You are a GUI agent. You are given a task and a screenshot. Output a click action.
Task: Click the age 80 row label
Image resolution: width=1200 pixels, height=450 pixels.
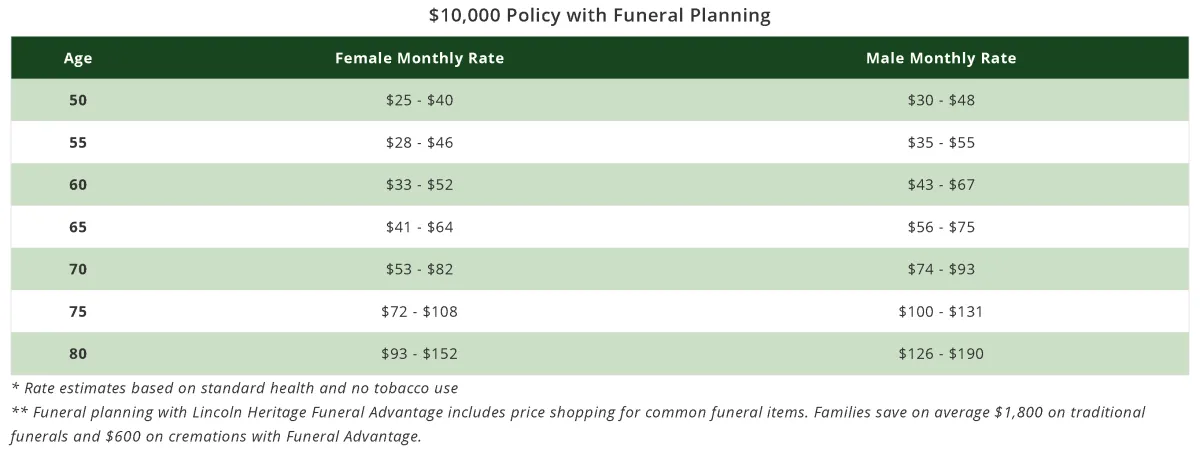click(78, 353)
